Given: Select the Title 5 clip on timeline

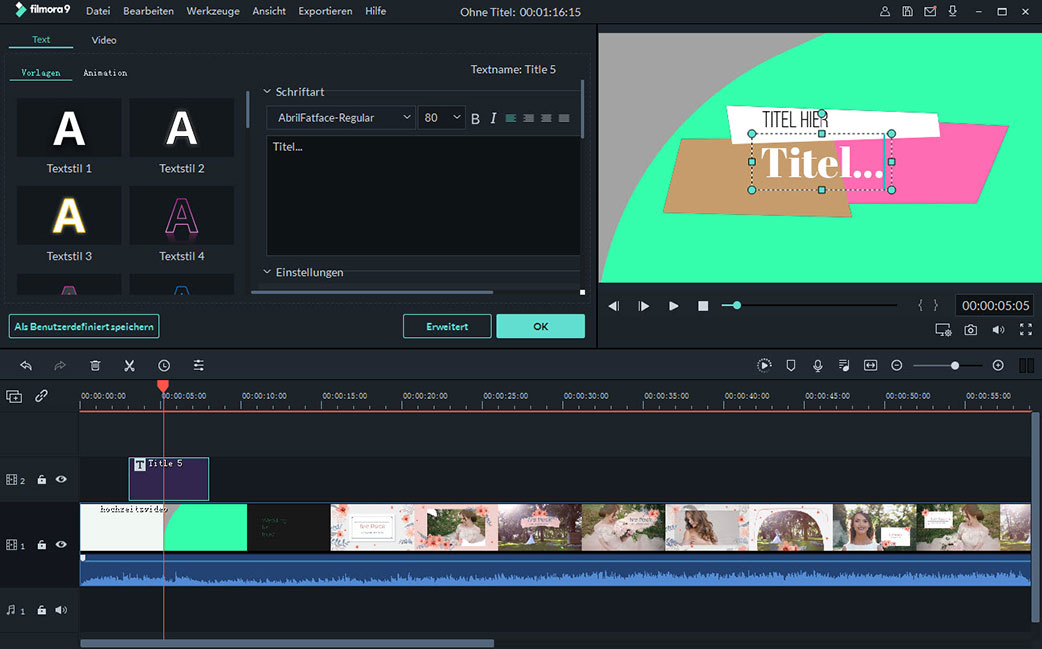Looking at the screenshot, I should (x=169, y=478).
